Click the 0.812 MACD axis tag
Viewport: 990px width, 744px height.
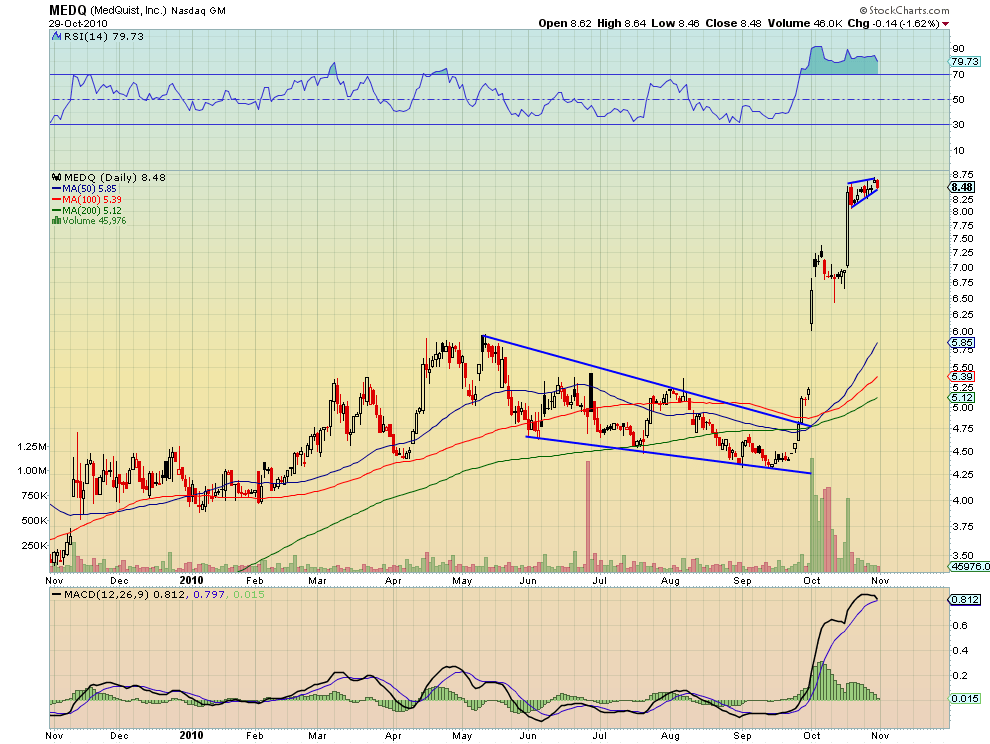click(965, 599)
